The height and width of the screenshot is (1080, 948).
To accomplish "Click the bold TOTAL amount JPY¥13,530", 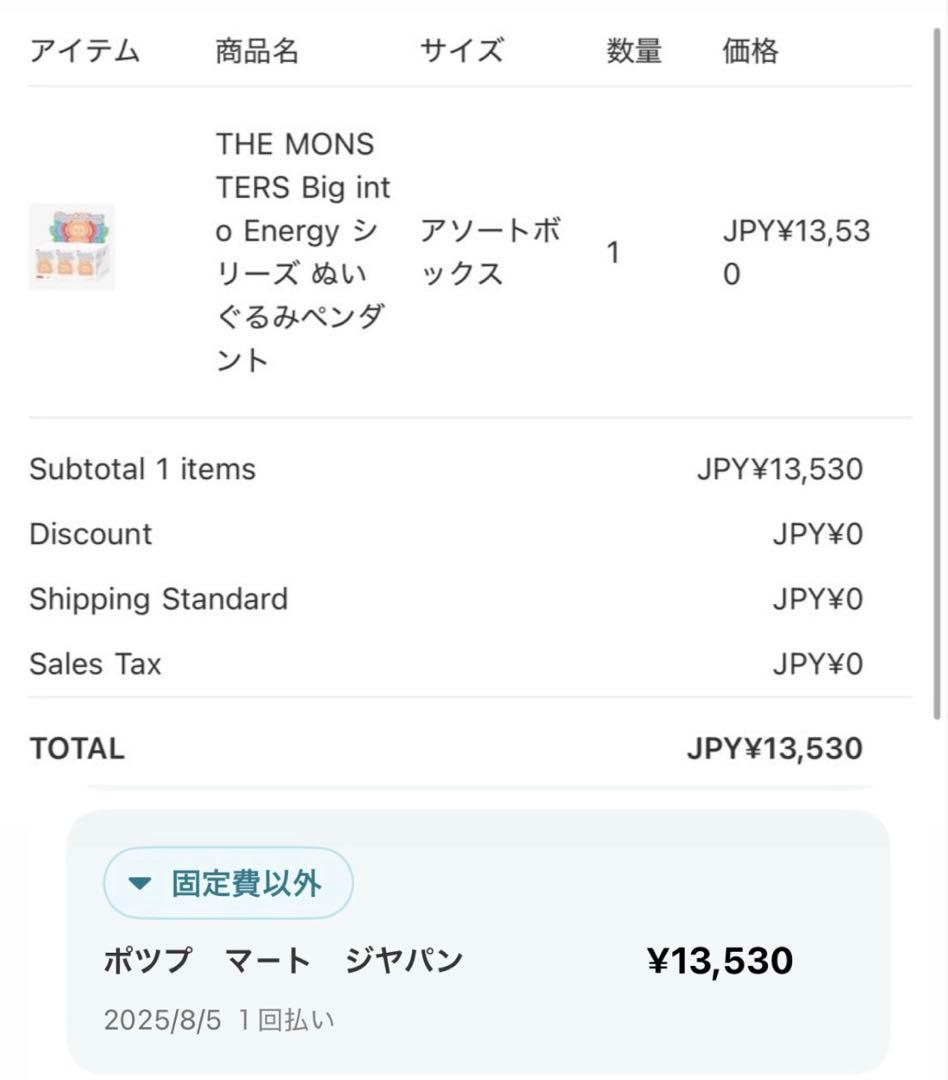I will pyautogui.click(x=774, y=749).
